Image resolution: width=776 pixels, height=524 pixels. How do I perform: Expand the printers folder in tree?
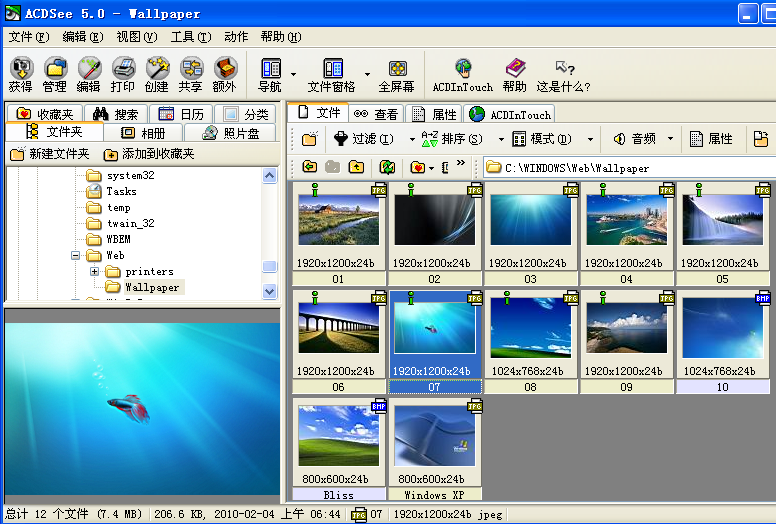95,272
